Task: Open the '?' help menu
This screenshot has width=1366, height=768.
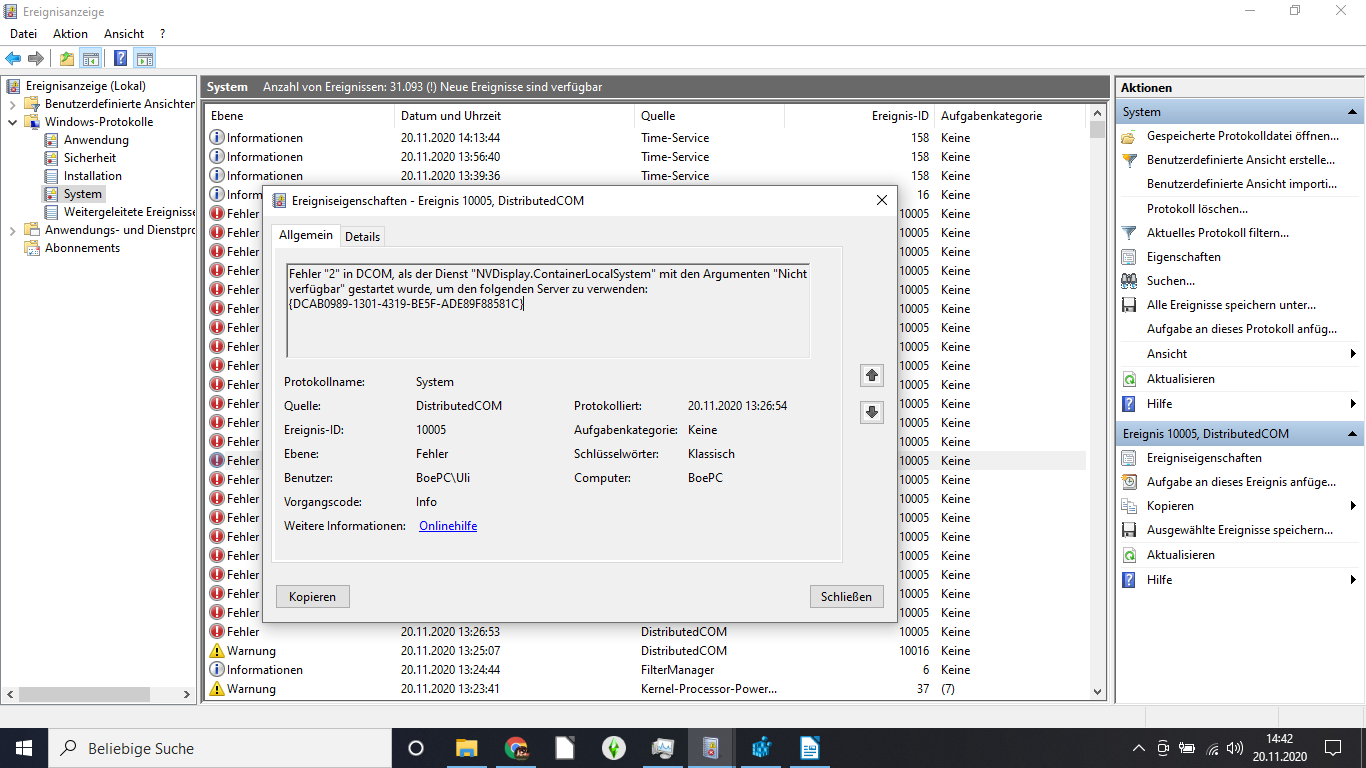Action: [162, 34]
